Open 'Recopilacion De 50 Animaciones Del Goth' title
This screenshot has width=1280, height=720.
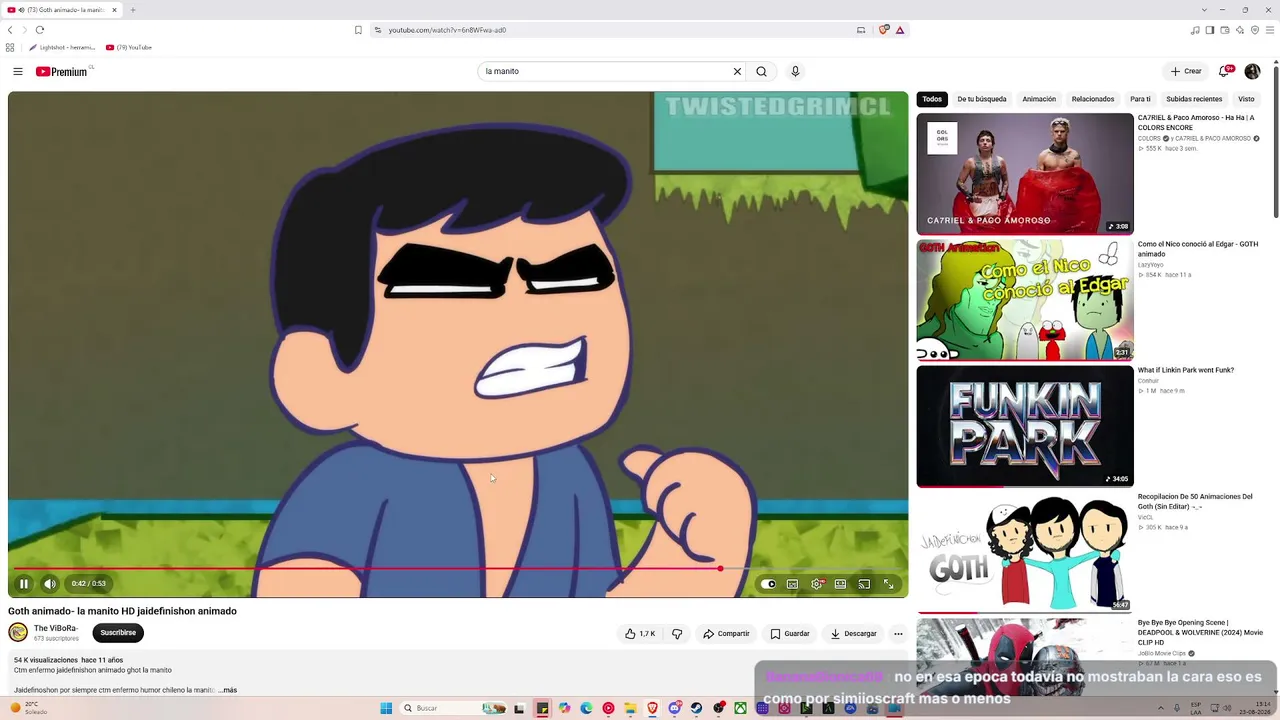1195,501
